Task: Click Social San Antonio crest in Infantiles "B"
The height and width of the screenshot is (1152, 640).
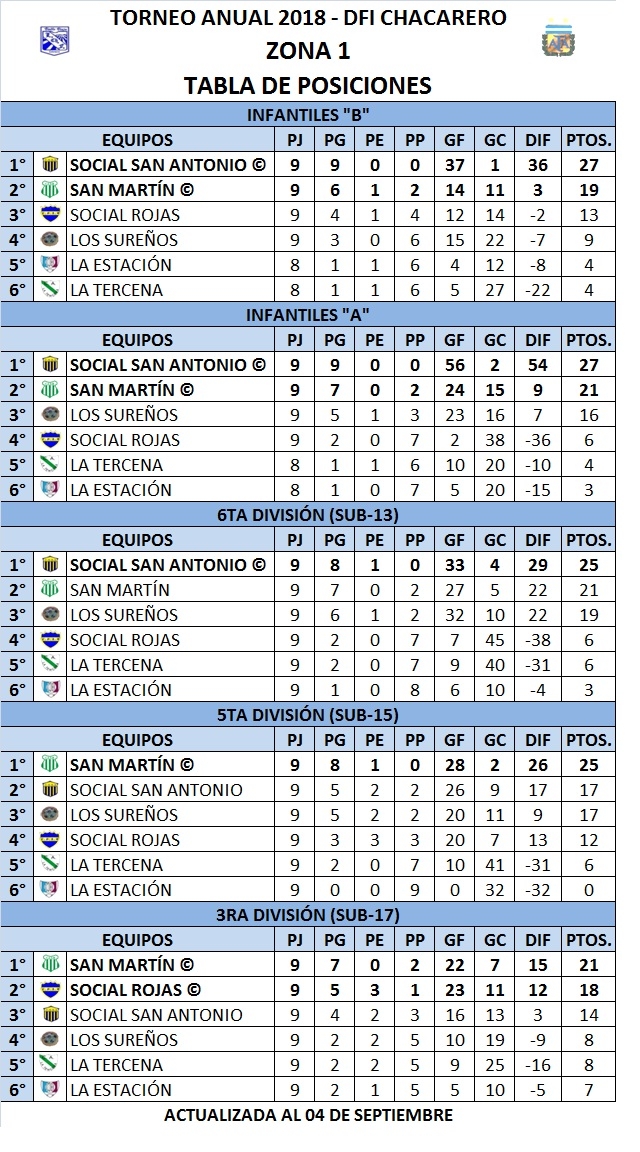Action: 50,164
